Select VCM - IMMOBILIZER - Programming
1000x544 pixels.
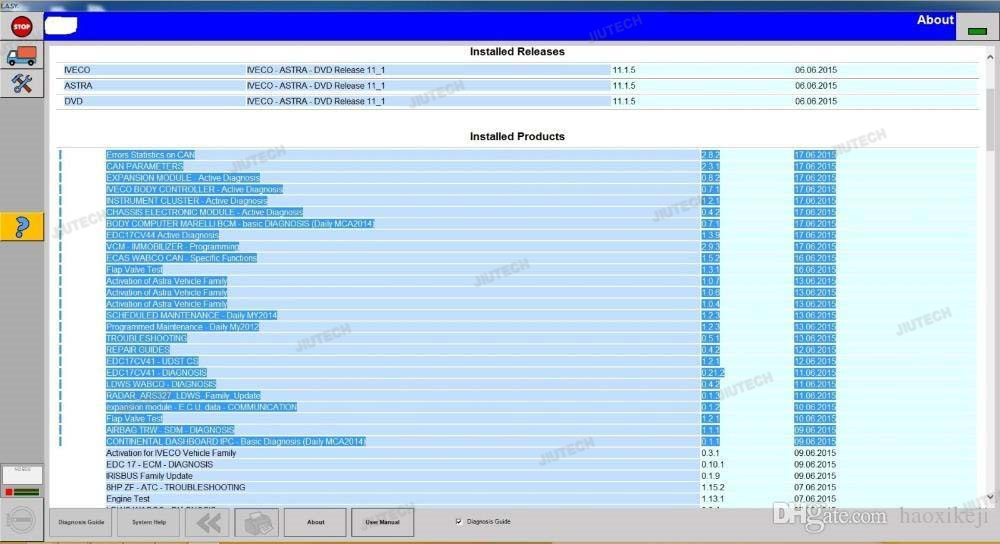(x=517, y=247)
